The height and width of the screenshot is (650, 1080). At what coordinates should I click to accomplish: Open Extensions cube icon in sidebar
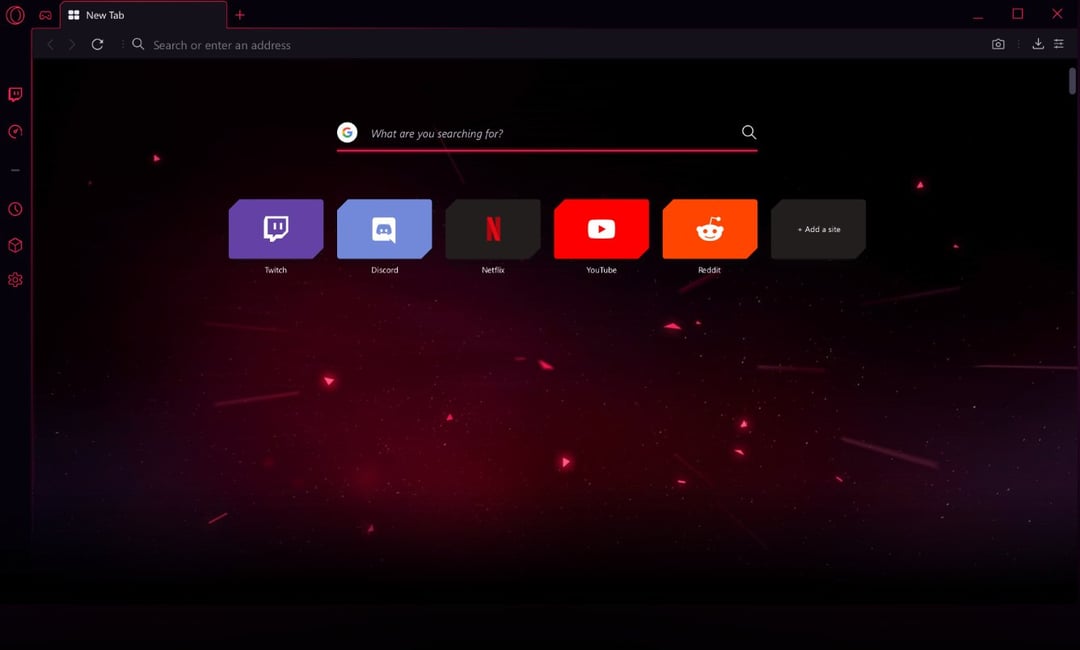click(15, 245)
